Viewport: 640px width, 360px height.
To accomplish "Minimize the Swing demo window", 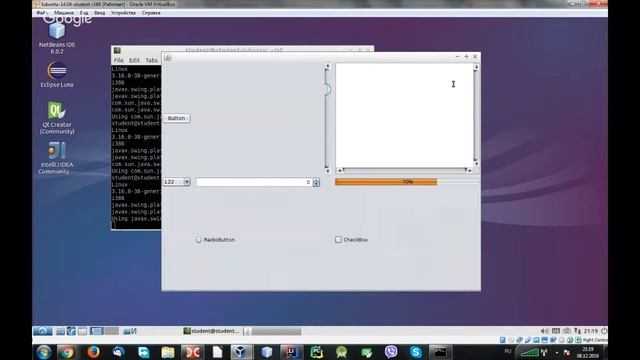I will click(x=457, y=57).
